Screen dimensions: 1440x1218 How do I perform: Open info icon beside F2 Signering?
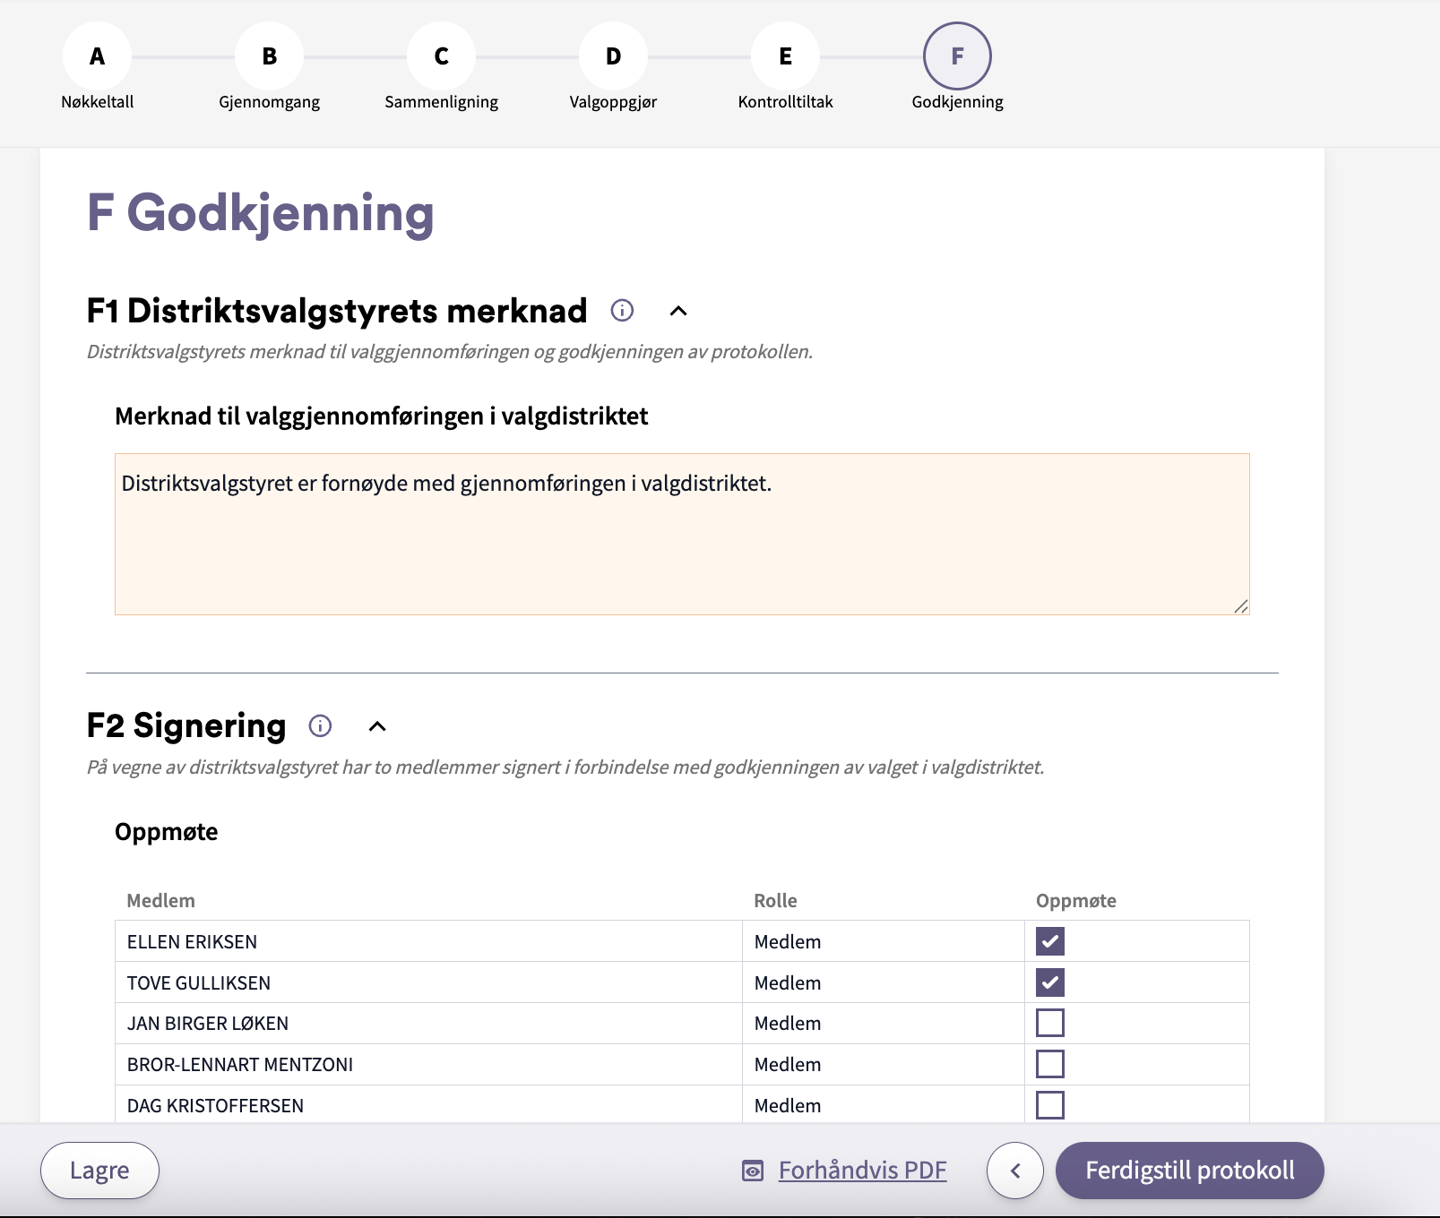(x=320, y=726)
